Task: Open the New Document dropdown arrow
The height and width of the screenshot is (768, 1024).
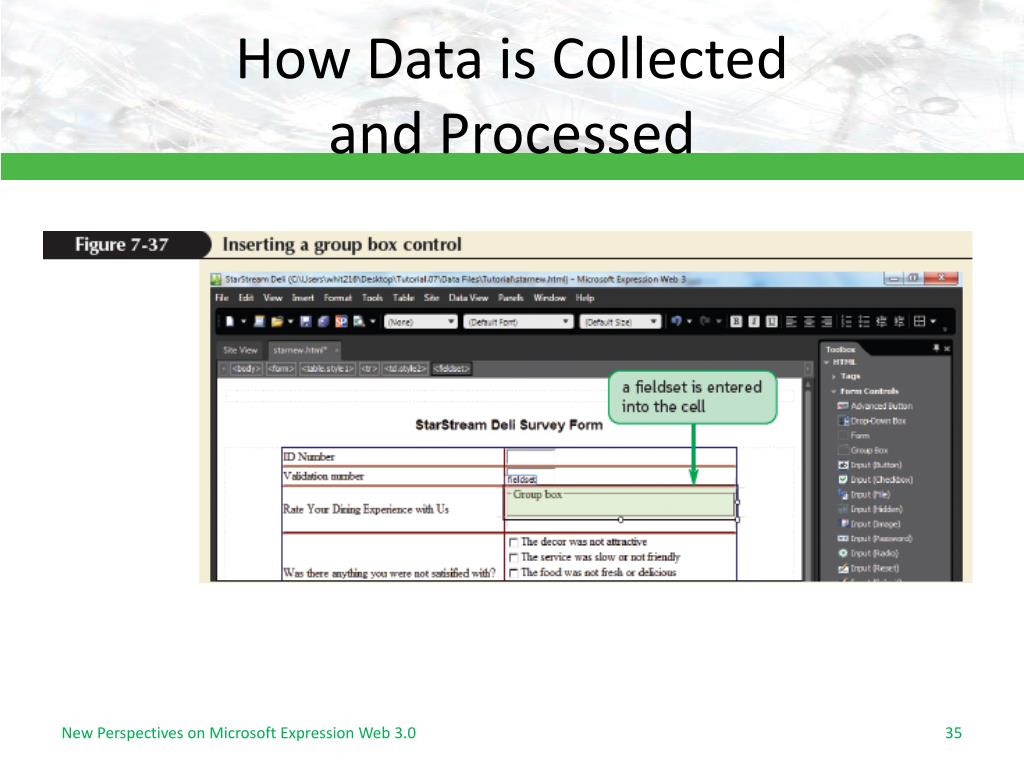Action: point(243,321)
